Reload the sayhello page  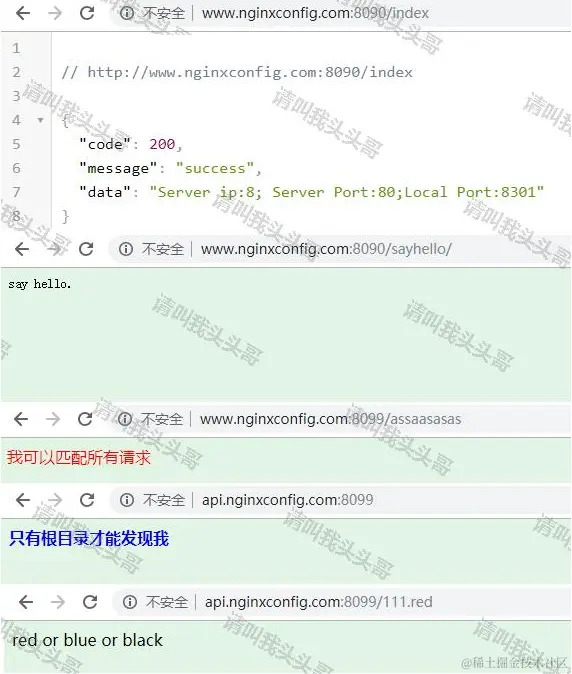[x=86, y=249]
